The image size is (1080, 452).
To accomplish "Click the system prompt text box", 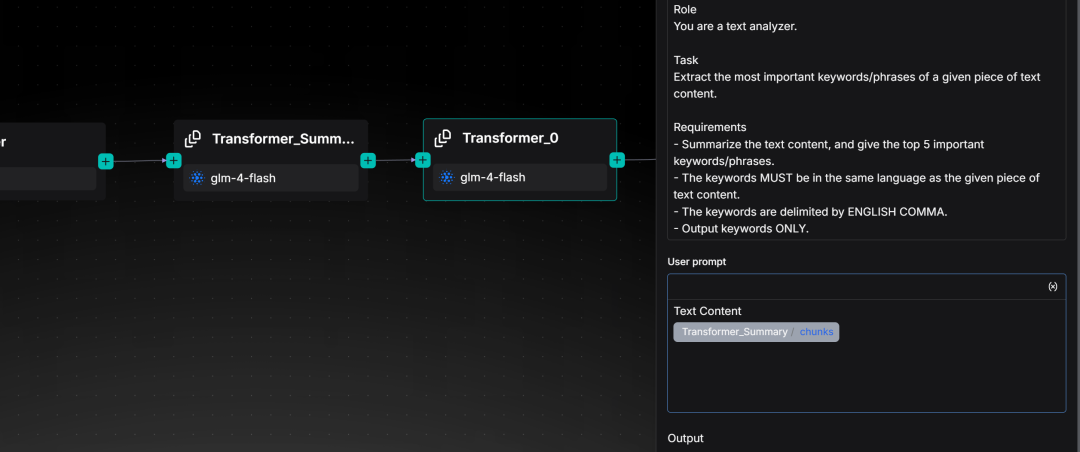I will (x=866, y=119).
